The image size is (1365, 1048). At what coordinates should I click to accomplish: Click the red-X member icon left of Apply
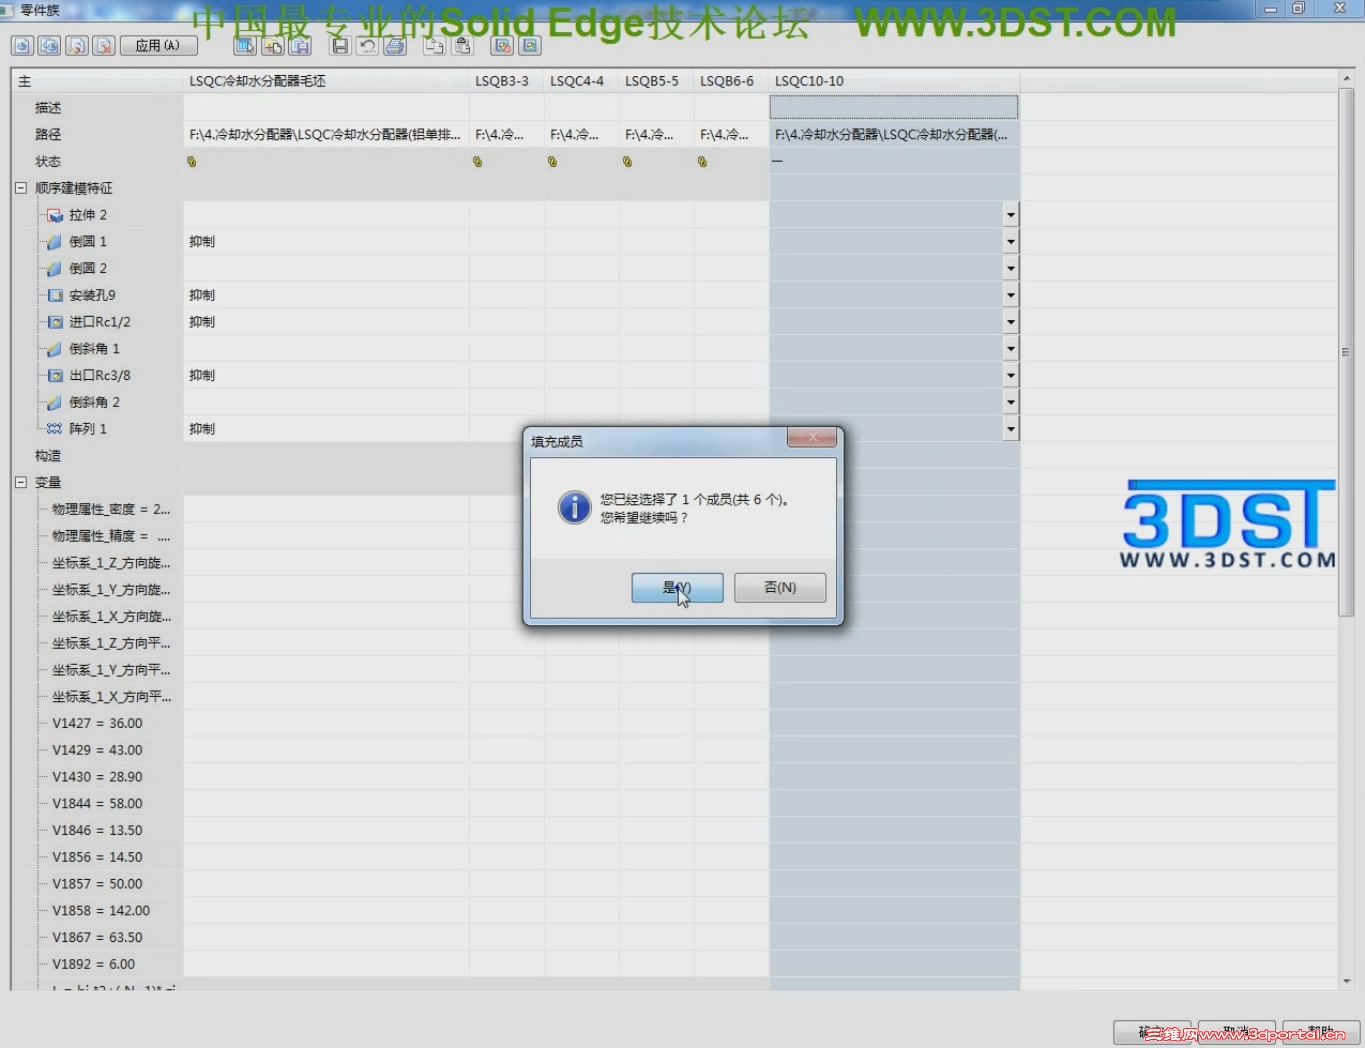[x=104, y=46]
